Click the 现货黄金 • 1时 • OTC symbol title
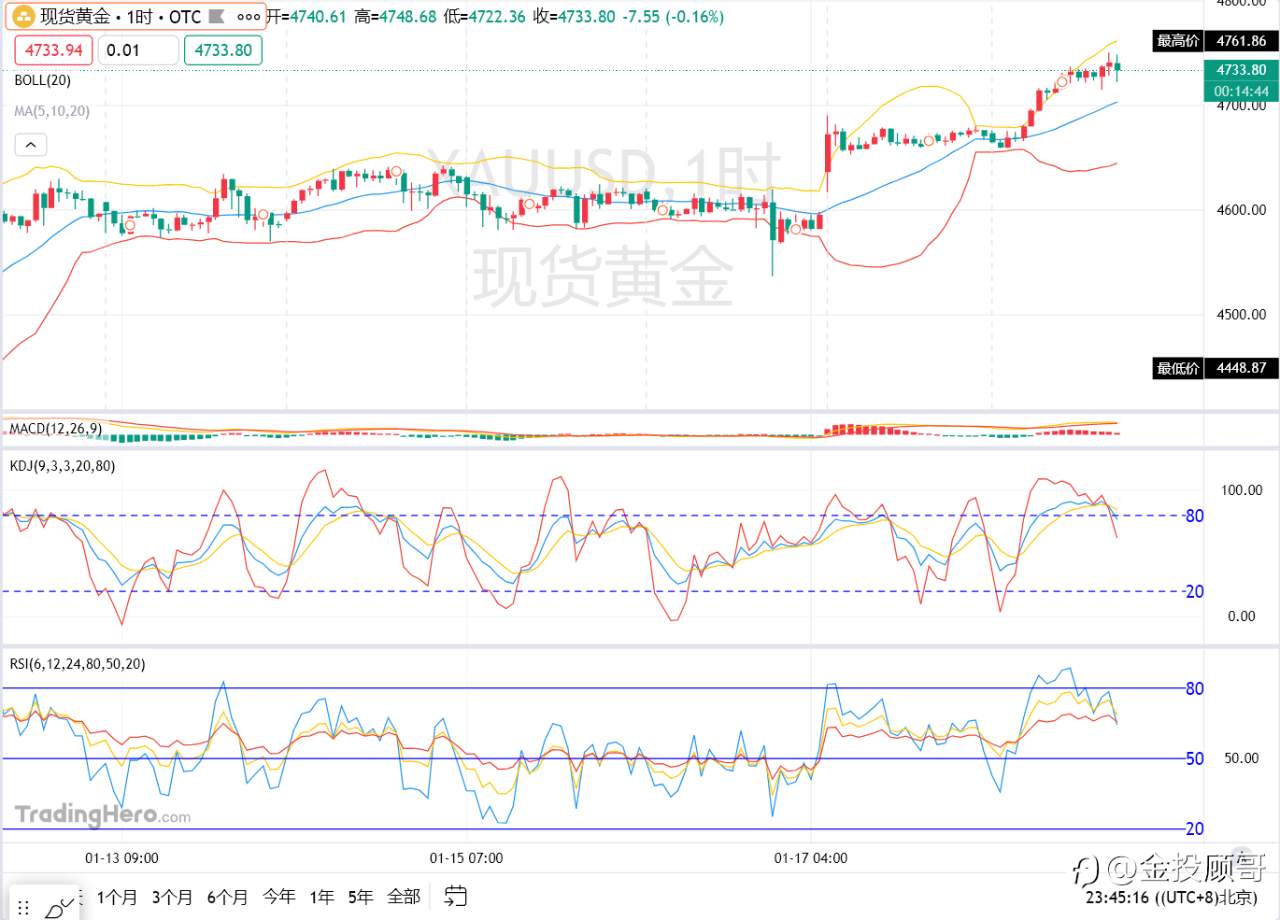 pyautogui.click(x=119, y=17)
